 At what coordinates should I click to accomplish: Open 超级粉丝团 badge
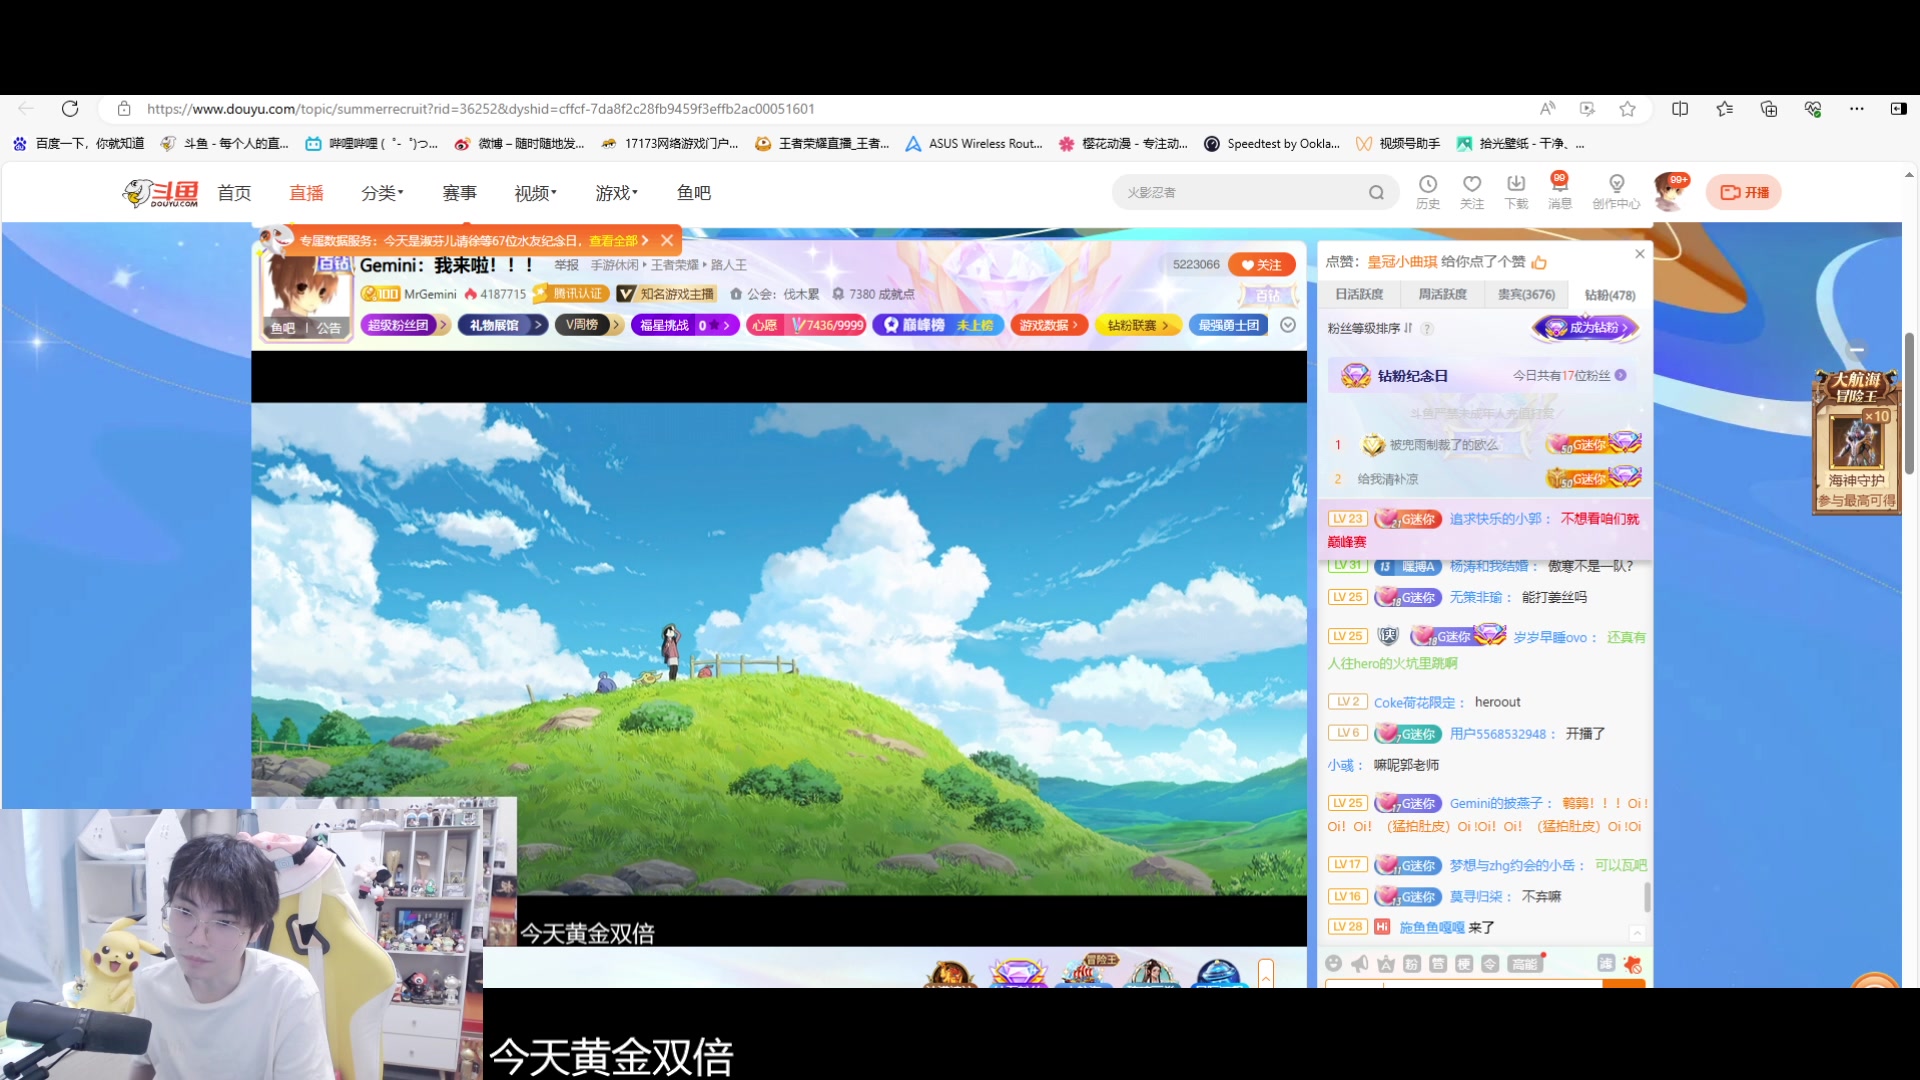tap(404, 325)
